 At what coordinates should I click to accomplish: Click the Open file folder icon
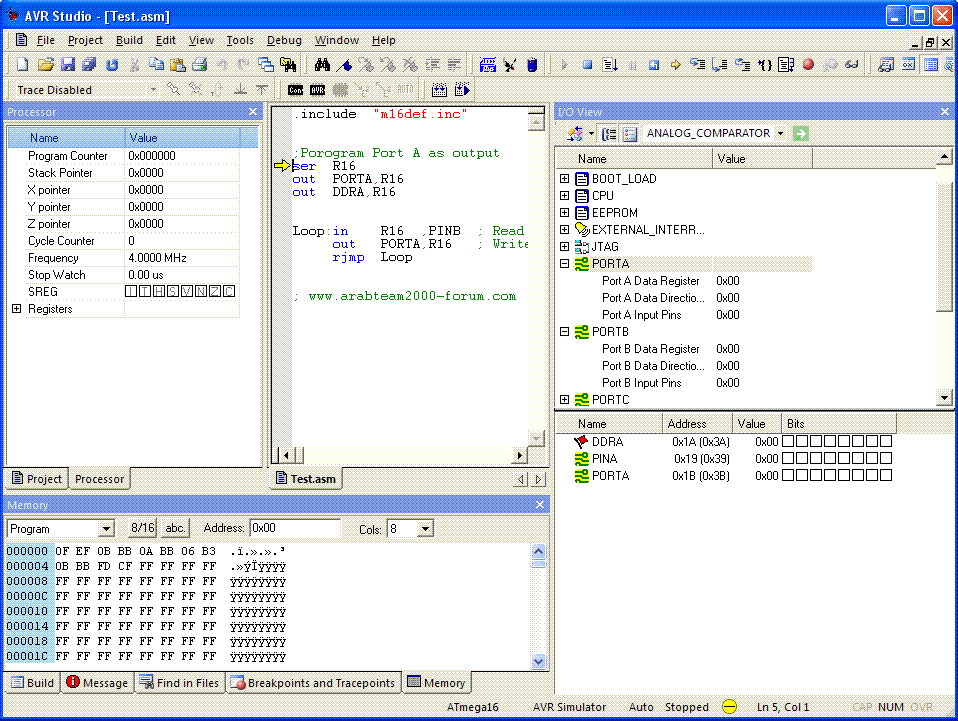[46, 64]
